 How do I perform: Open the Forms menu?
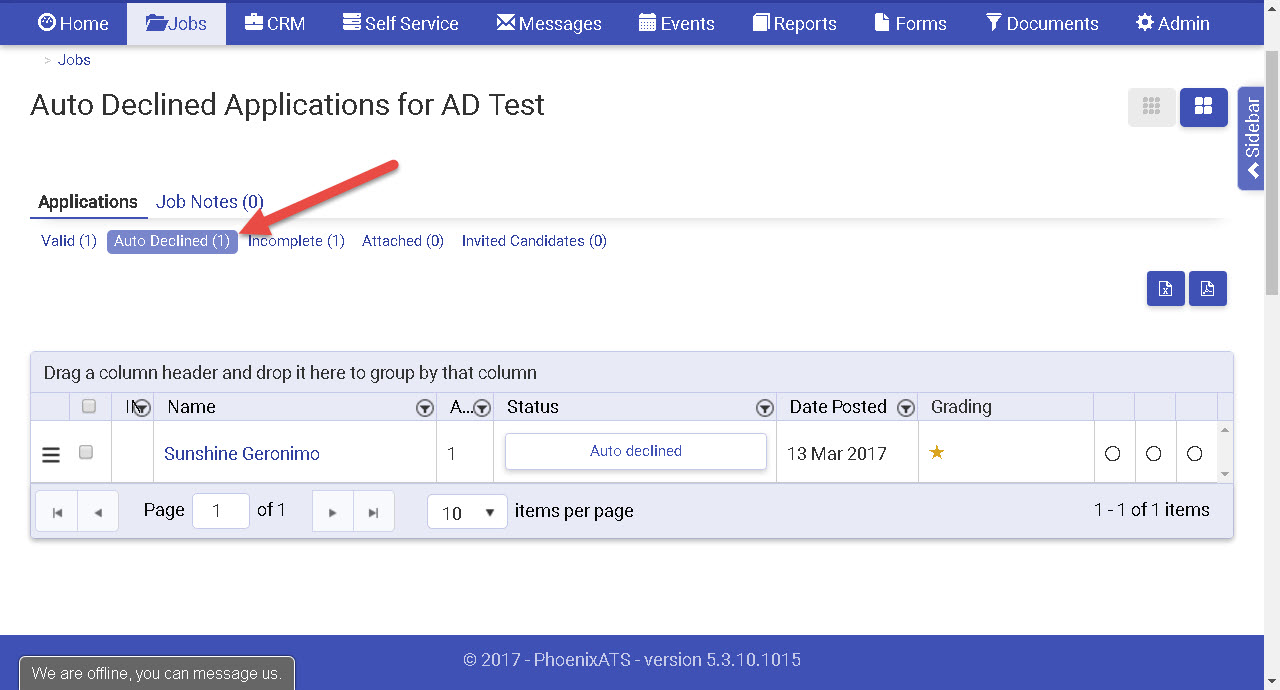[x=910, y=23]
